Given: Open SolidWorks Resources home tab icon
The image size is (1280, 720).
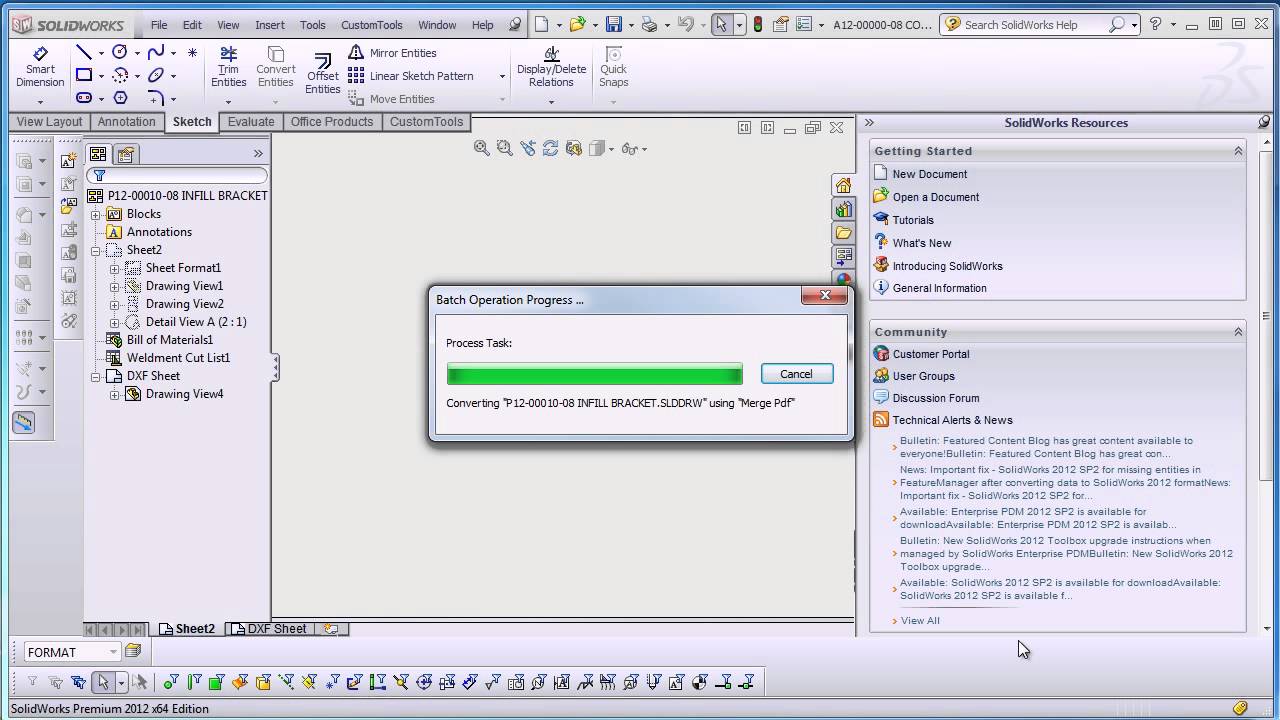Looking at the screenshot, I should coord(843,185).
